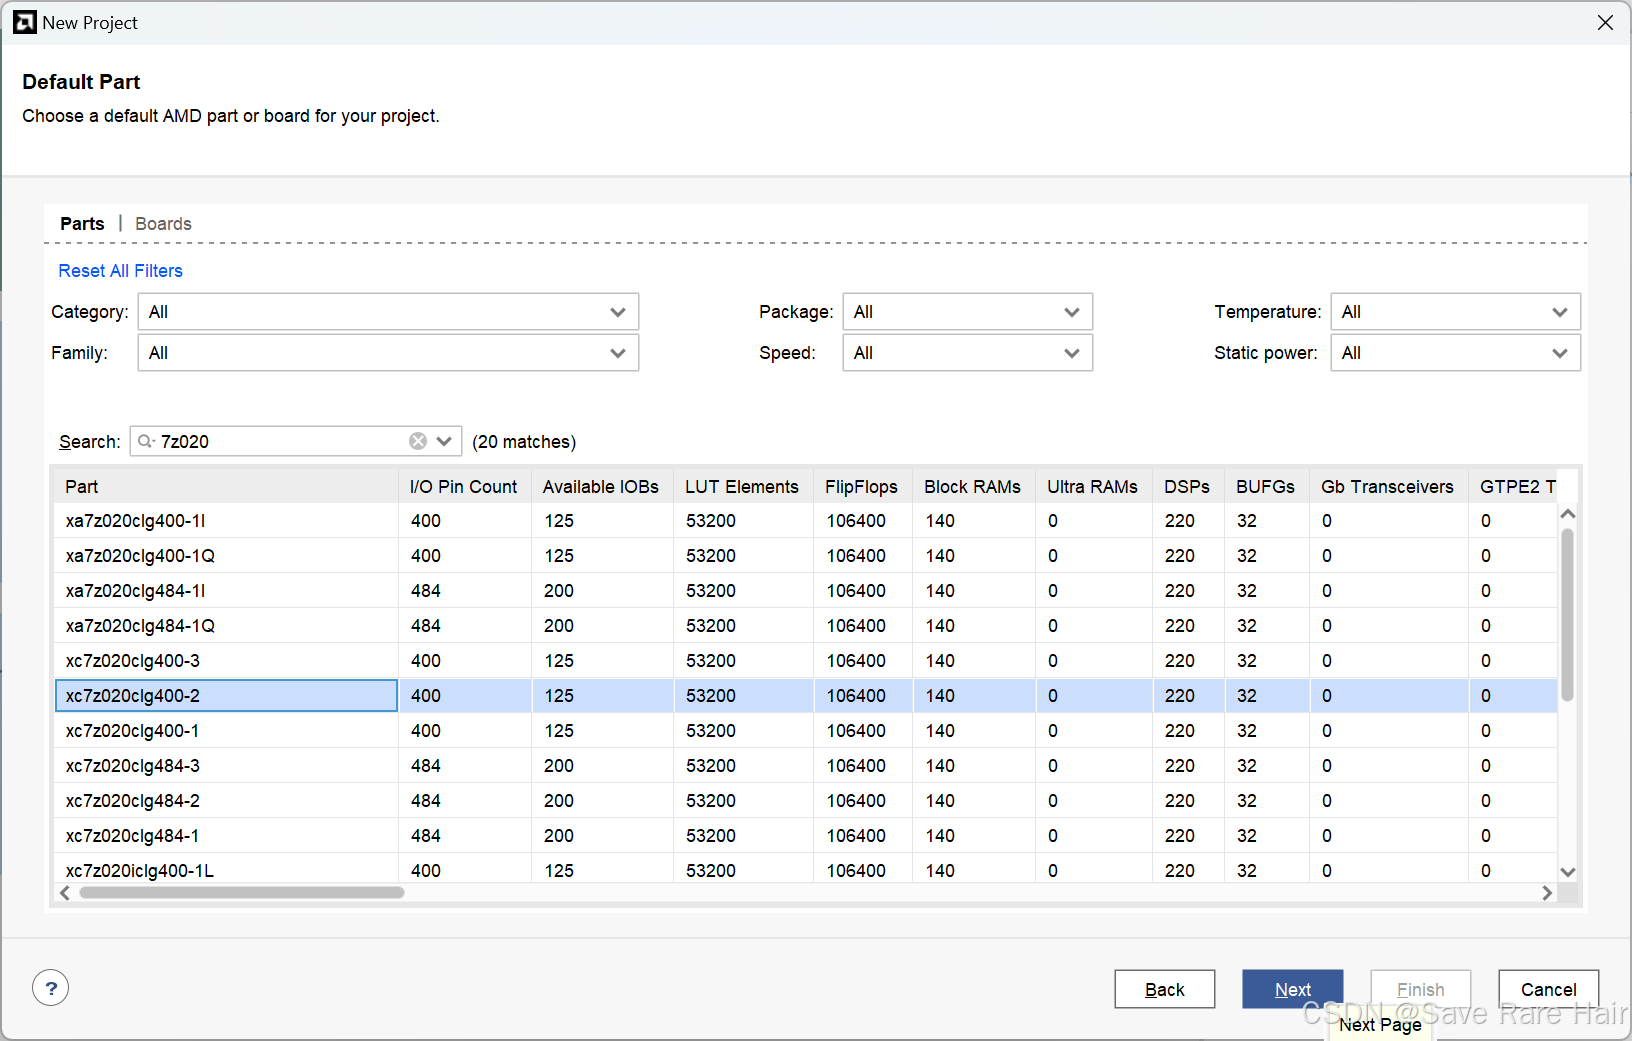Click the table's scroll right arrow
The width and height of the screenshot is (1632, 1041).
1547,893
